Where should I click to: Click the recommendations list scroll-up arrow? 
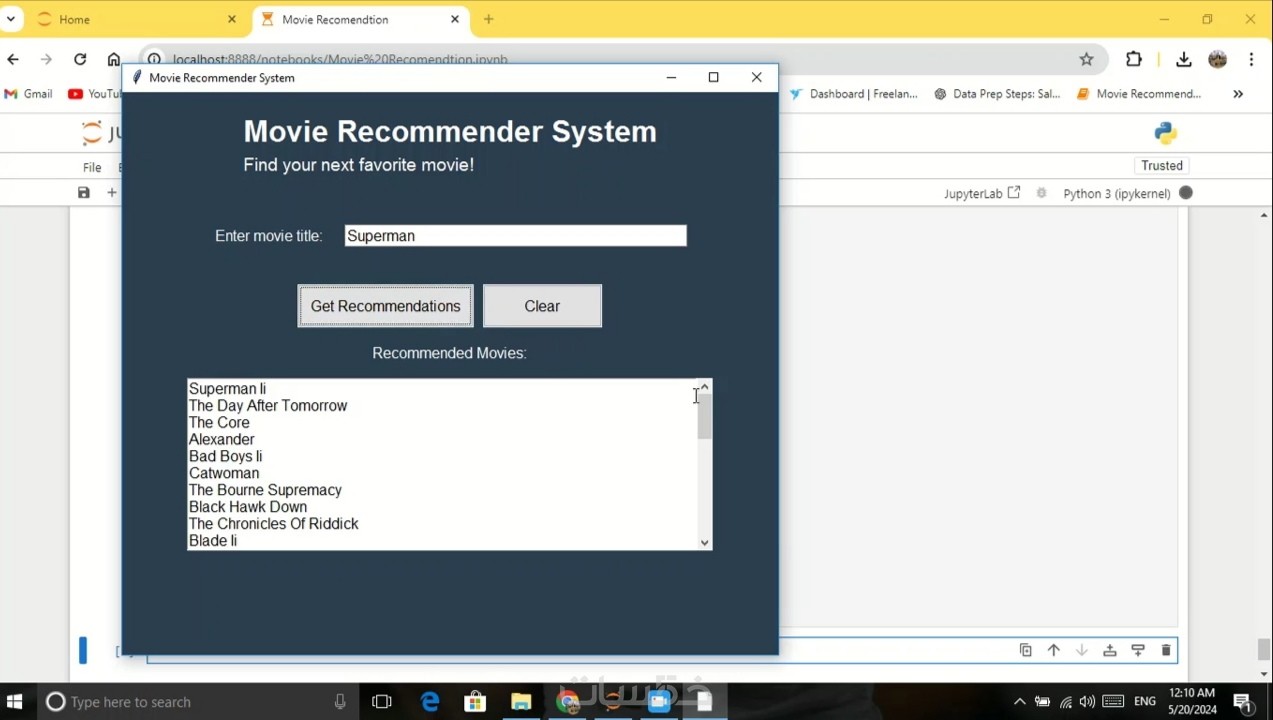tap(704, 387)
